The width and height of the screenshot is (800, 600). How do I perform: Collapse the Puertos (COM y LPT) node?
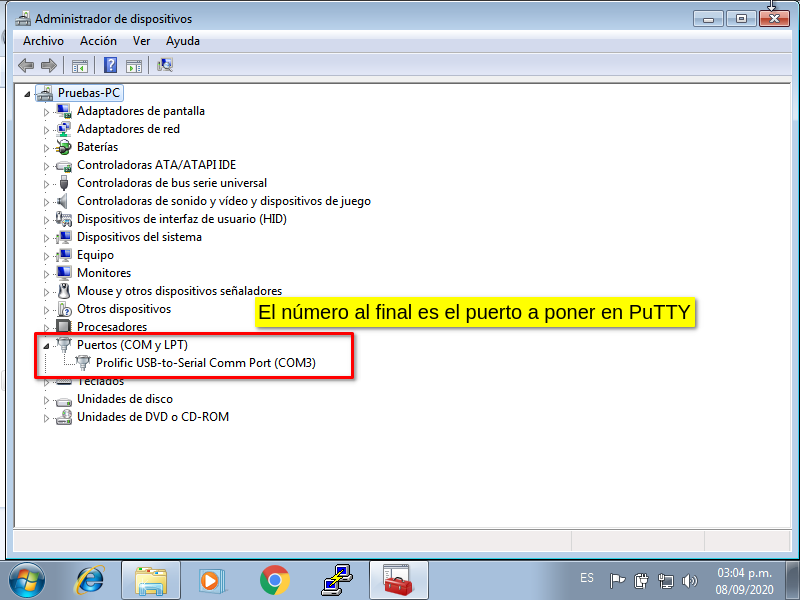pos(46,346)
